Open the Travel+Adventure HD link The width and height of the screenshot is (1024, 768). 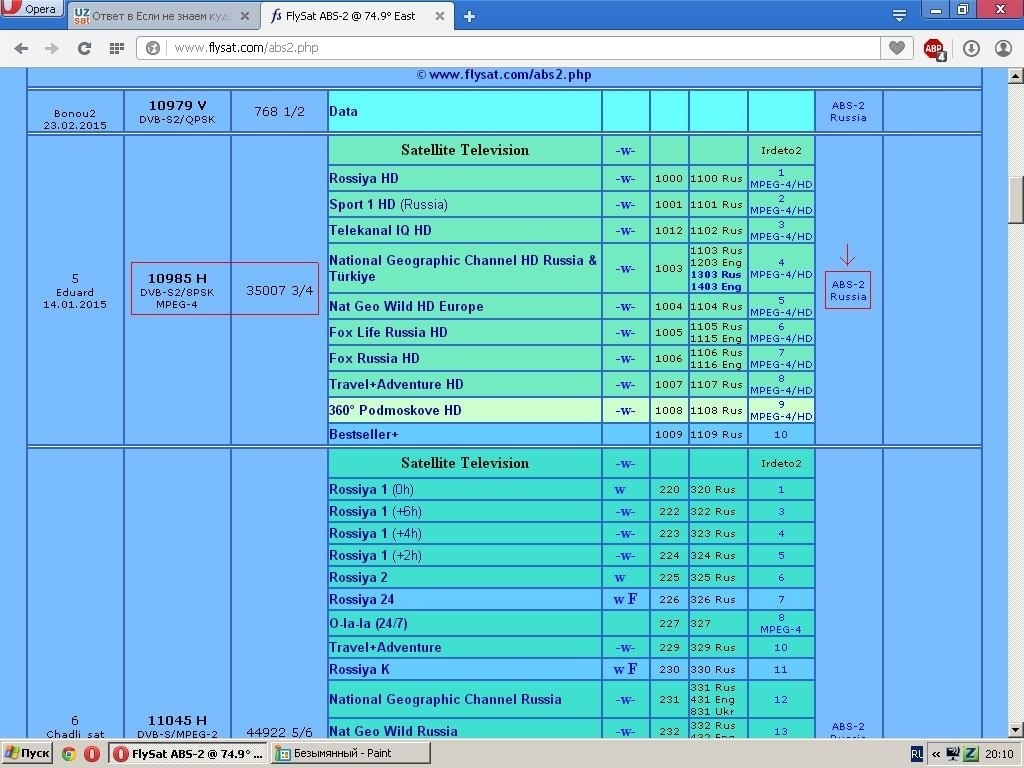coord(396,385)
